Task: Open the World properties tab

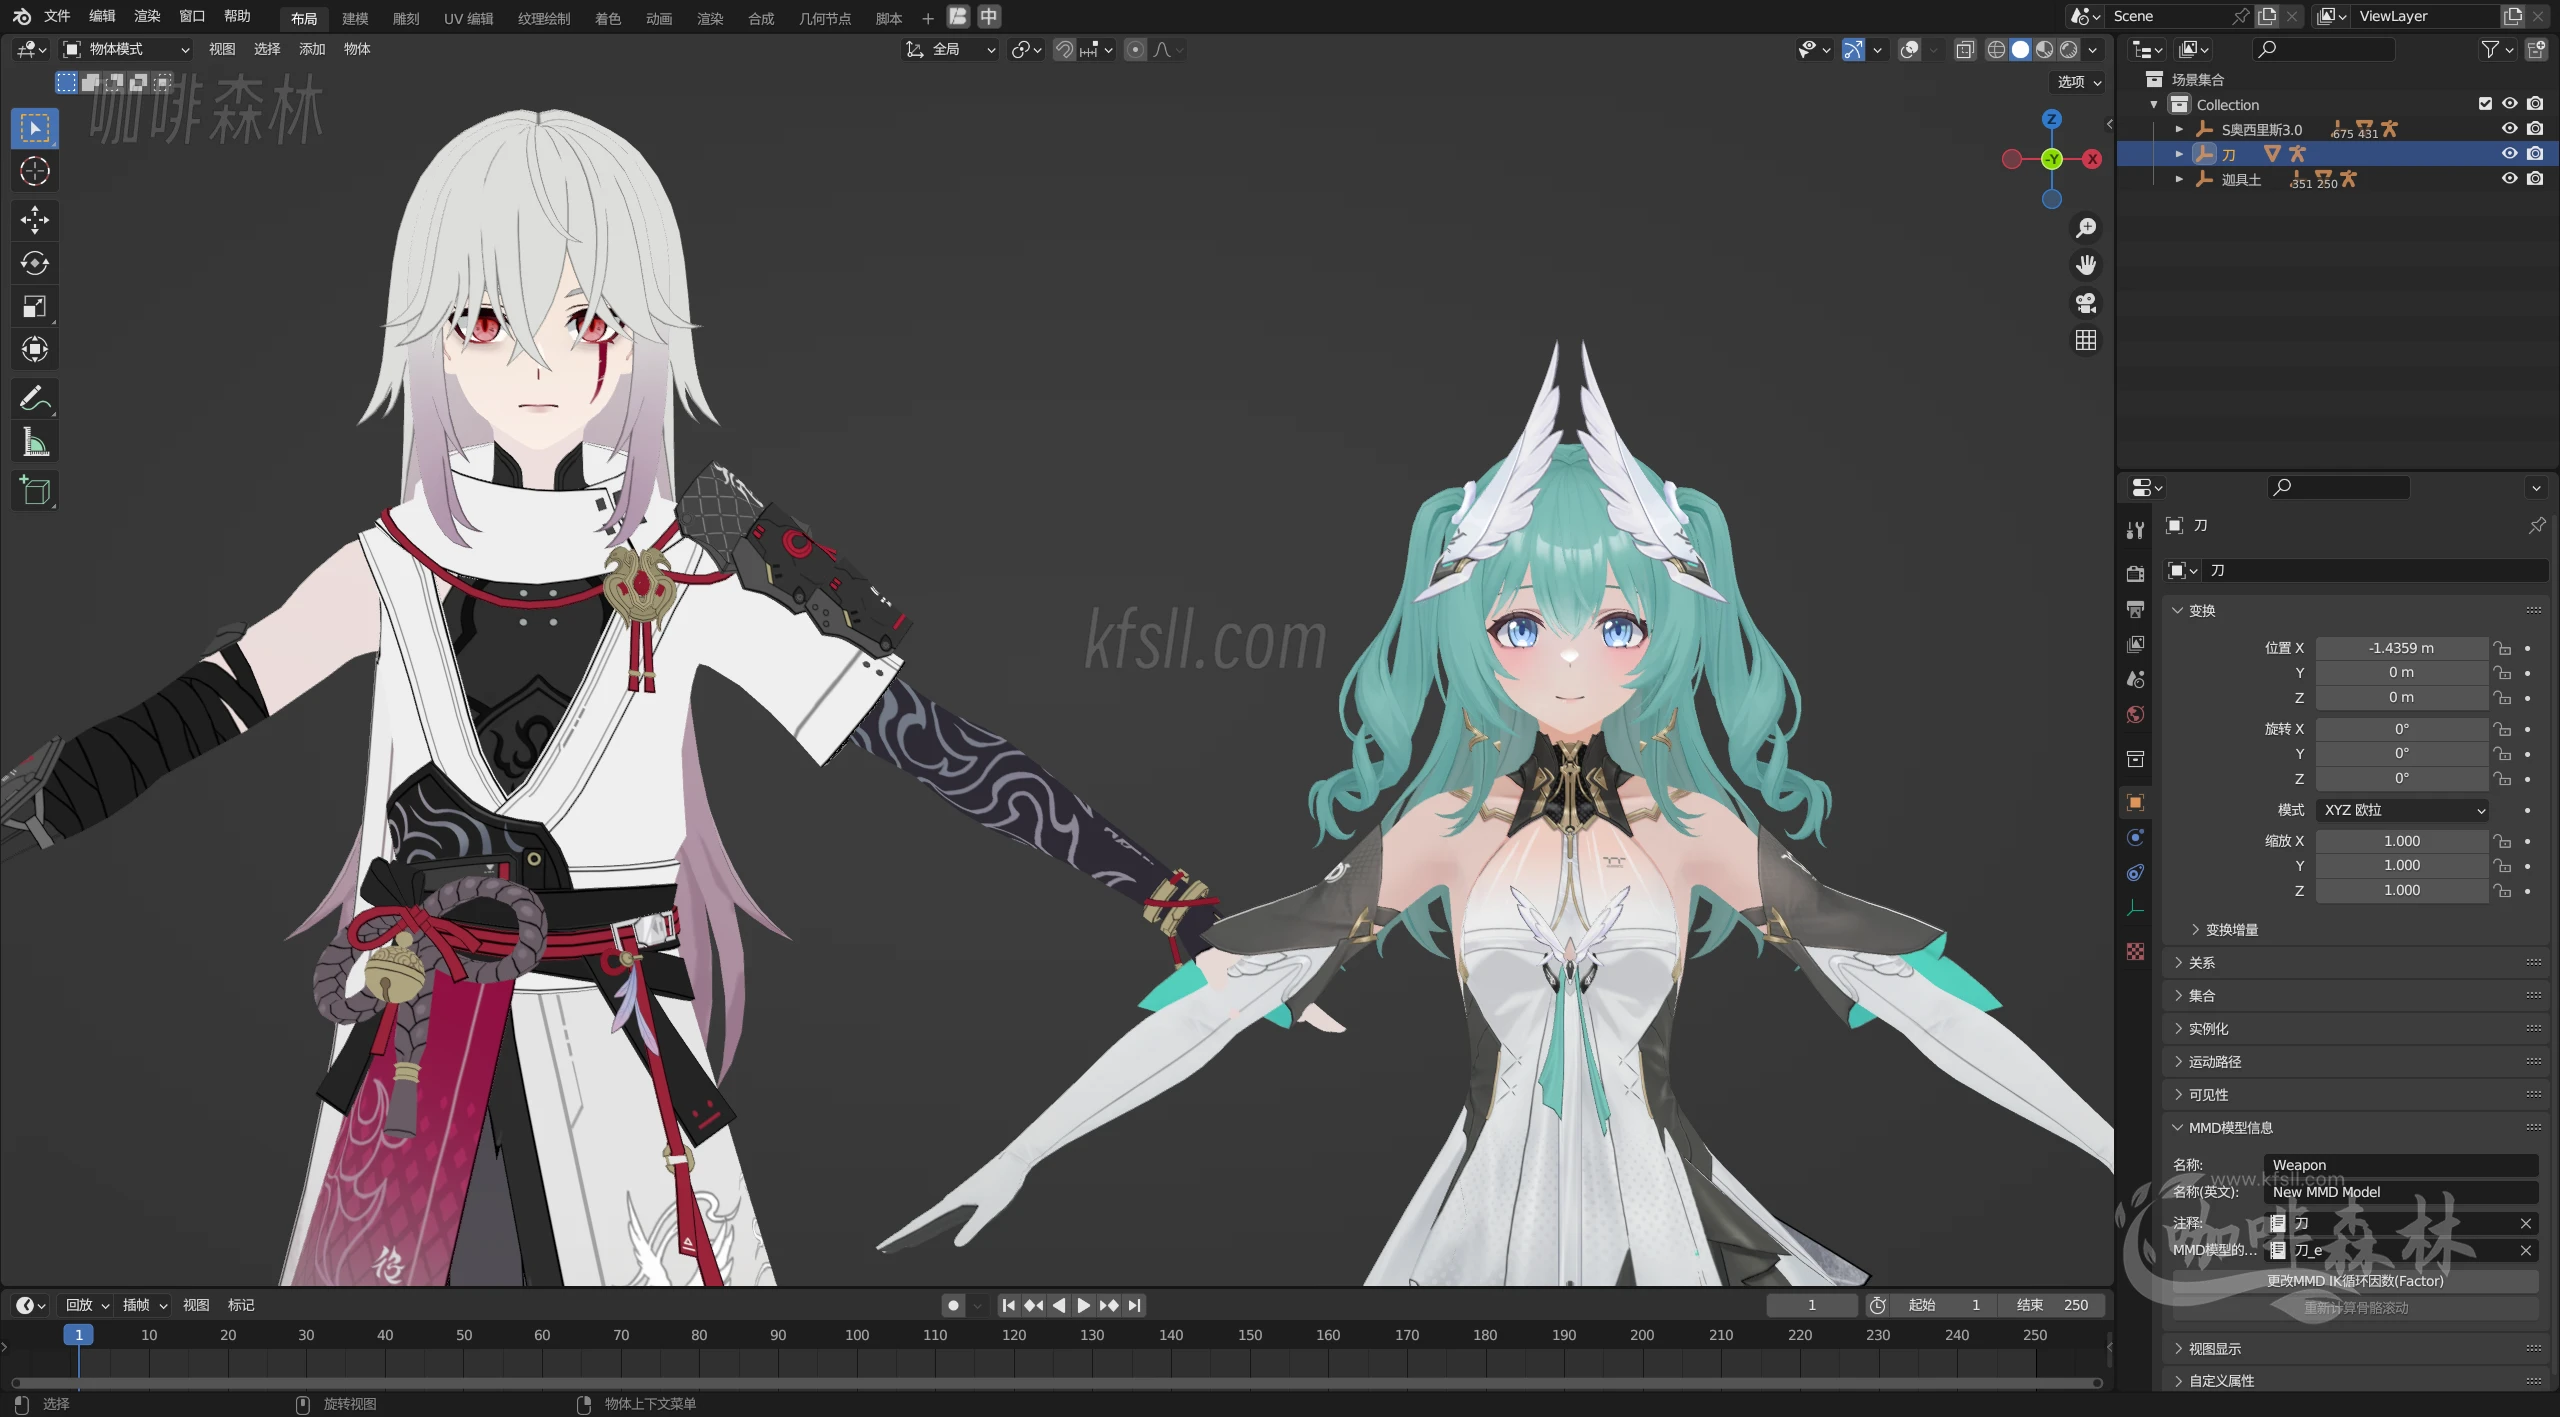Action: [x=2135, y=714]
